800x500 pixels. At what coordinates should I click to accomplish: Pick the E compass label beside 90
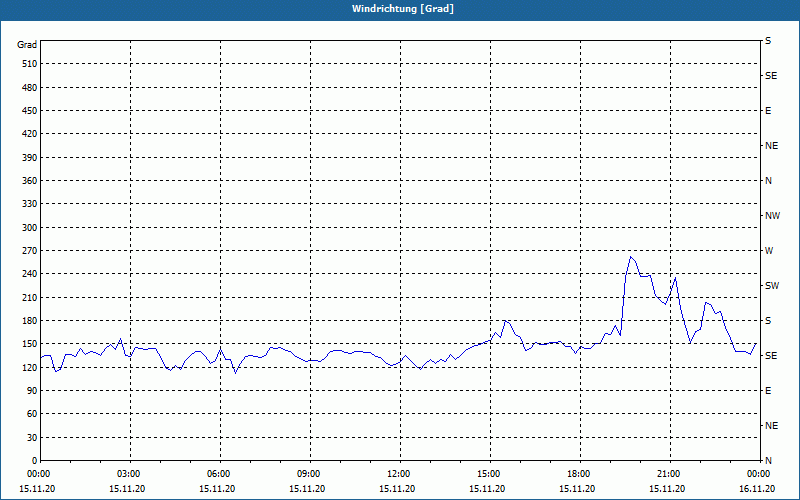(x=768, y=391)
